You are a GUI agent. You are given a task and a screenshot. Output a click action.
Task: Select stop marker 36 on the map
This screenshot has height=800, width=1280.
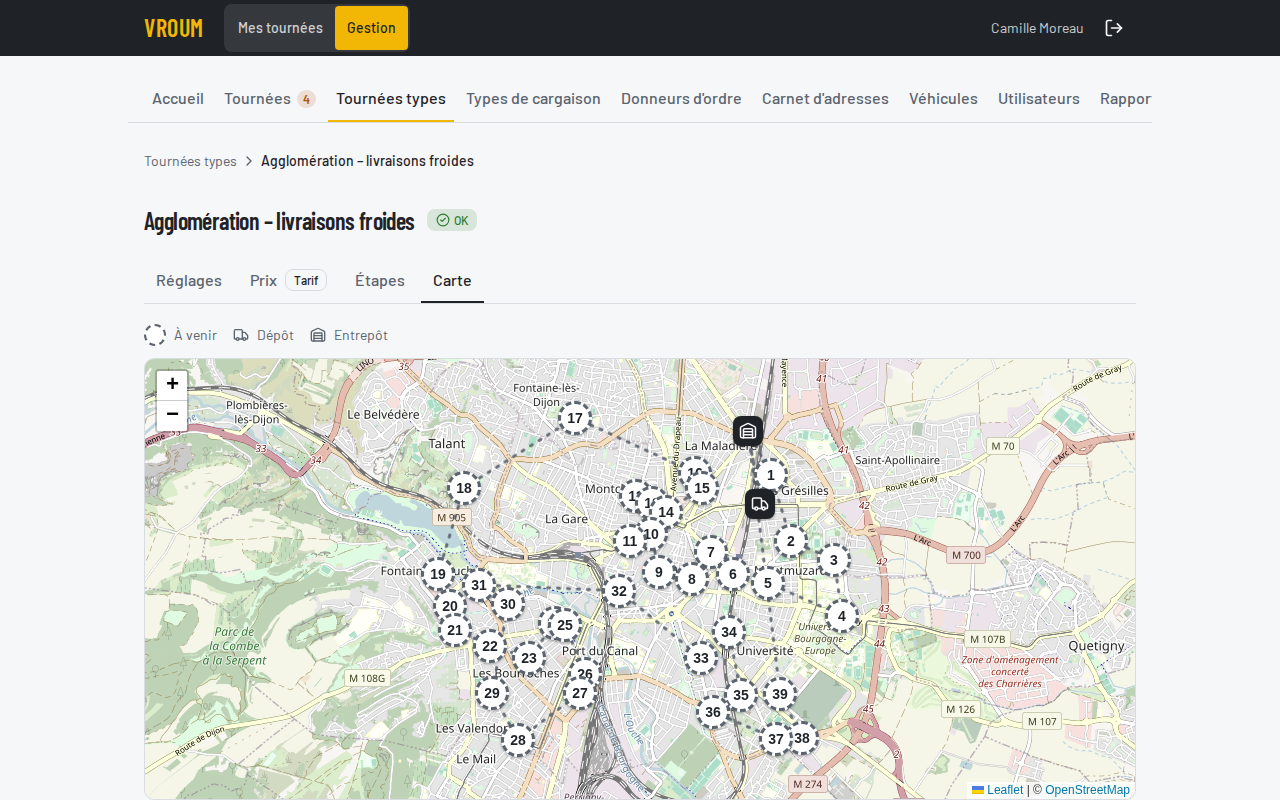tap(713, 712)
